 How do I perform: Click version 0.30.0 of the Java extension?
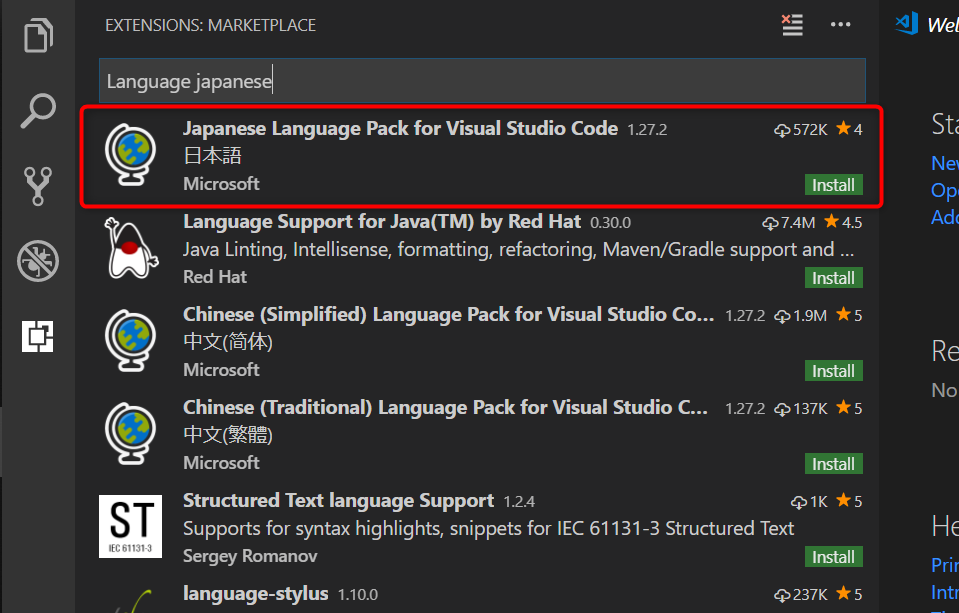pos(610,223)
